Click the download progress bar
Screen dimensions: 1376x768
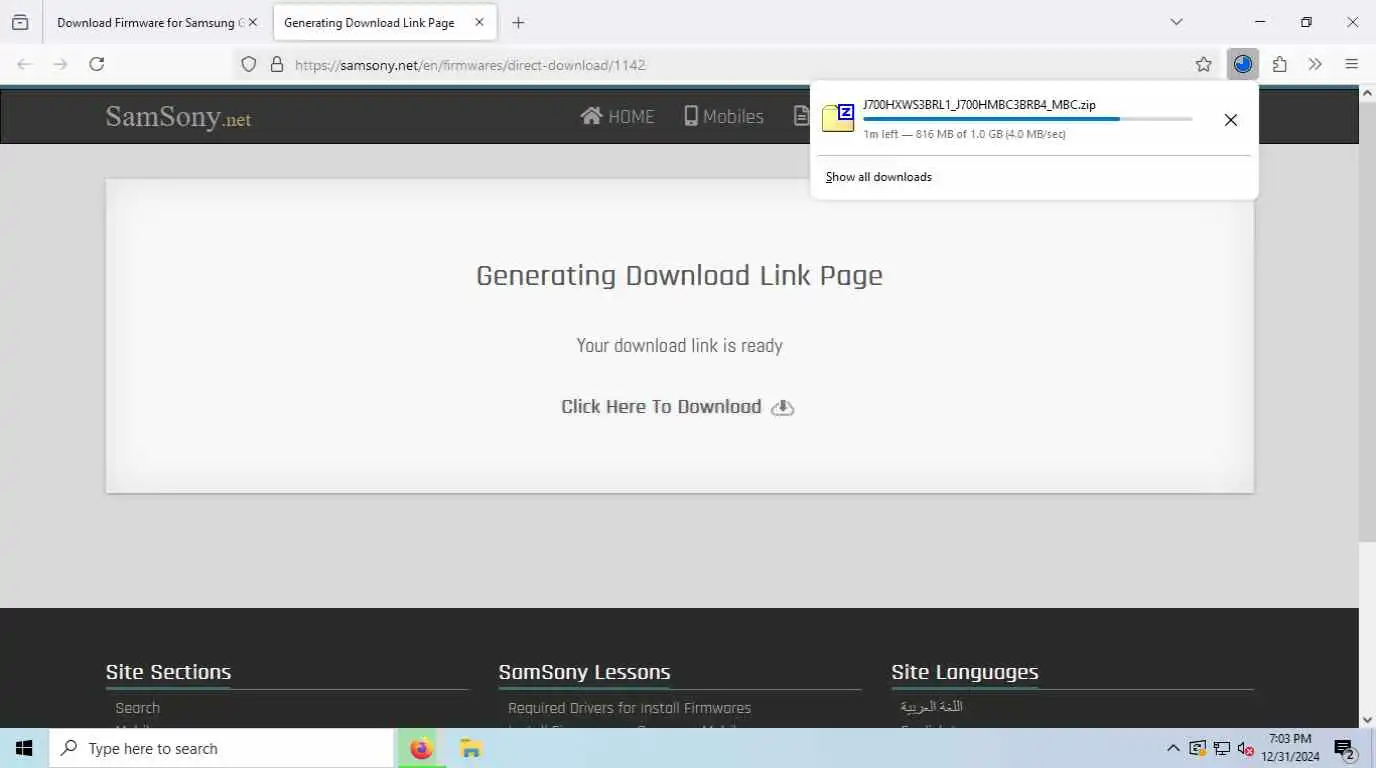coord(1027,119)
